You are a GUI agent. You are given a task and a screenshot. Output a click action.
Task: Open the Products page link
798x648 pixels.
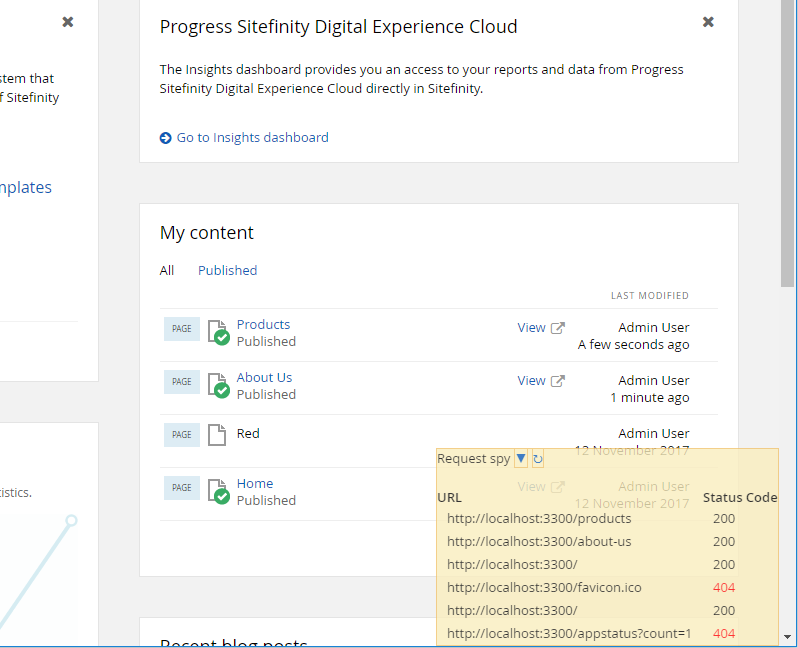click(263, 324)
